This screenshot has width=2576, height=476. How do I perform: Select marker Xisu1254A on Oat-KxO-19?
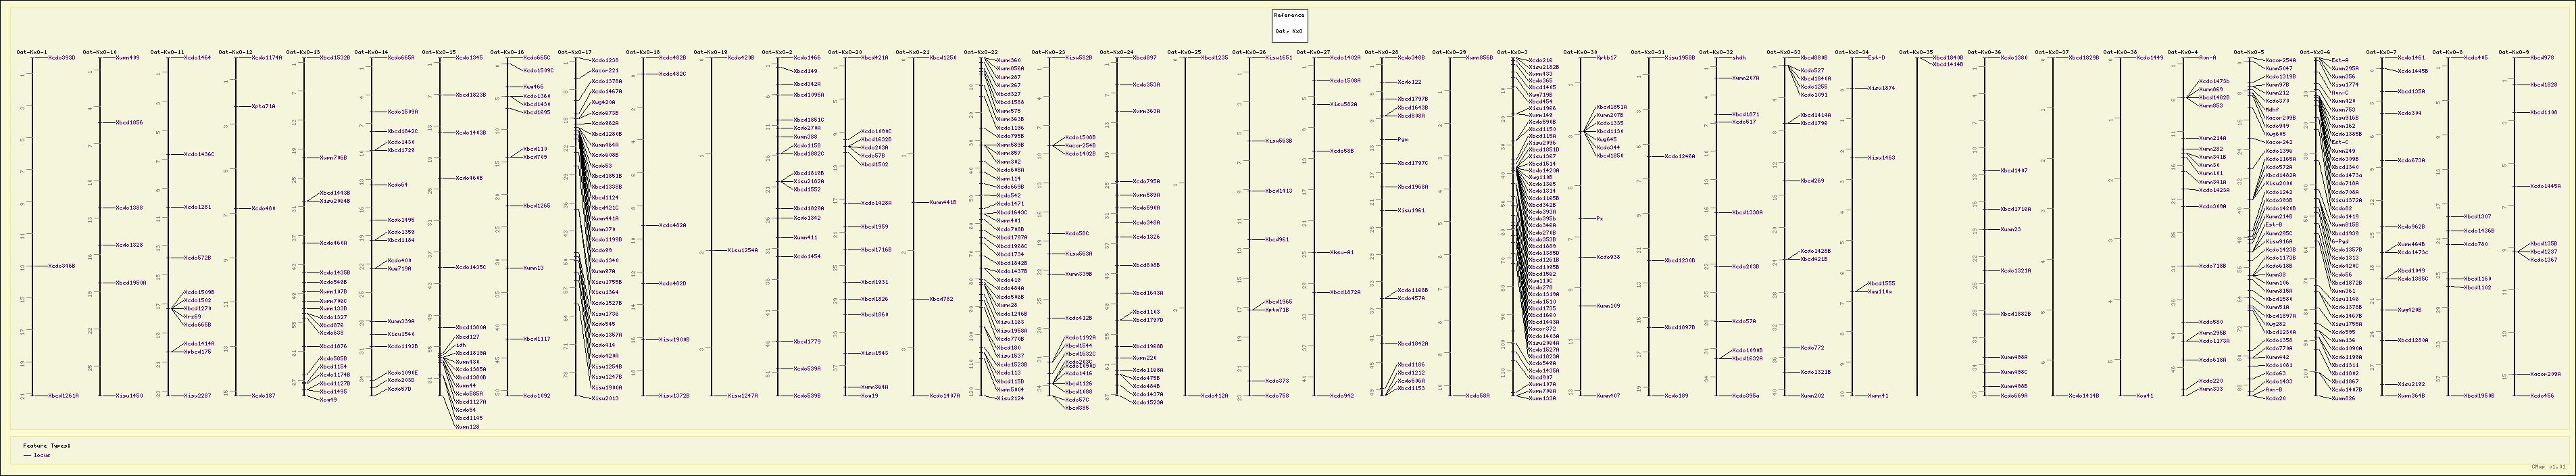742,251
